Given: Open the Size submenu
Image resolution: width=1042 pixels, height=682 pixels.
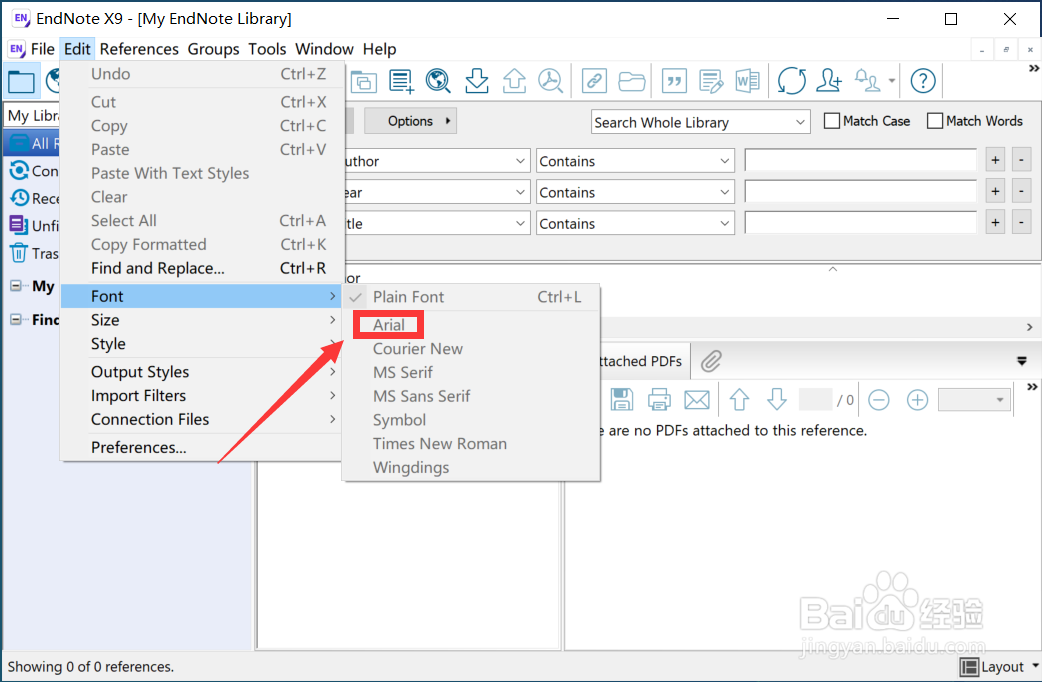Looking at the screenshot, I should point(202,320).
